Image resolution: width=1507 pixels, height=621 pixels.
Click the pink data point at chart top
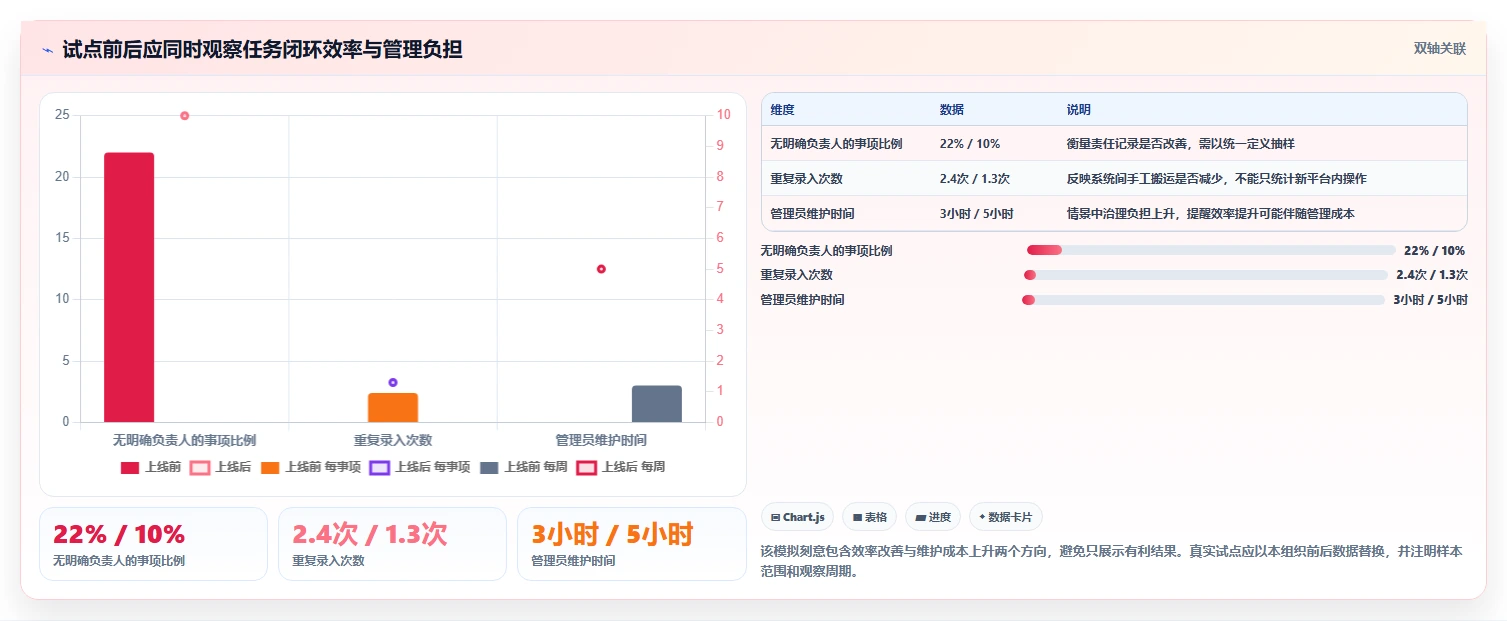(184, 116)
